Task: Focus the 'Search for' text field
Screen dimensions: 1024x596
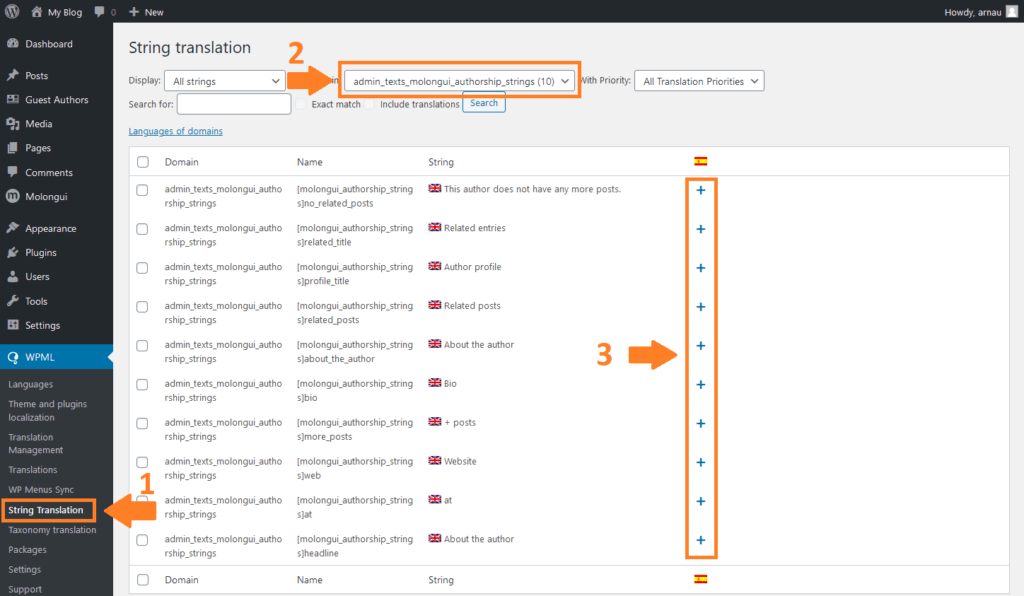Action: [x=234, y=104]
